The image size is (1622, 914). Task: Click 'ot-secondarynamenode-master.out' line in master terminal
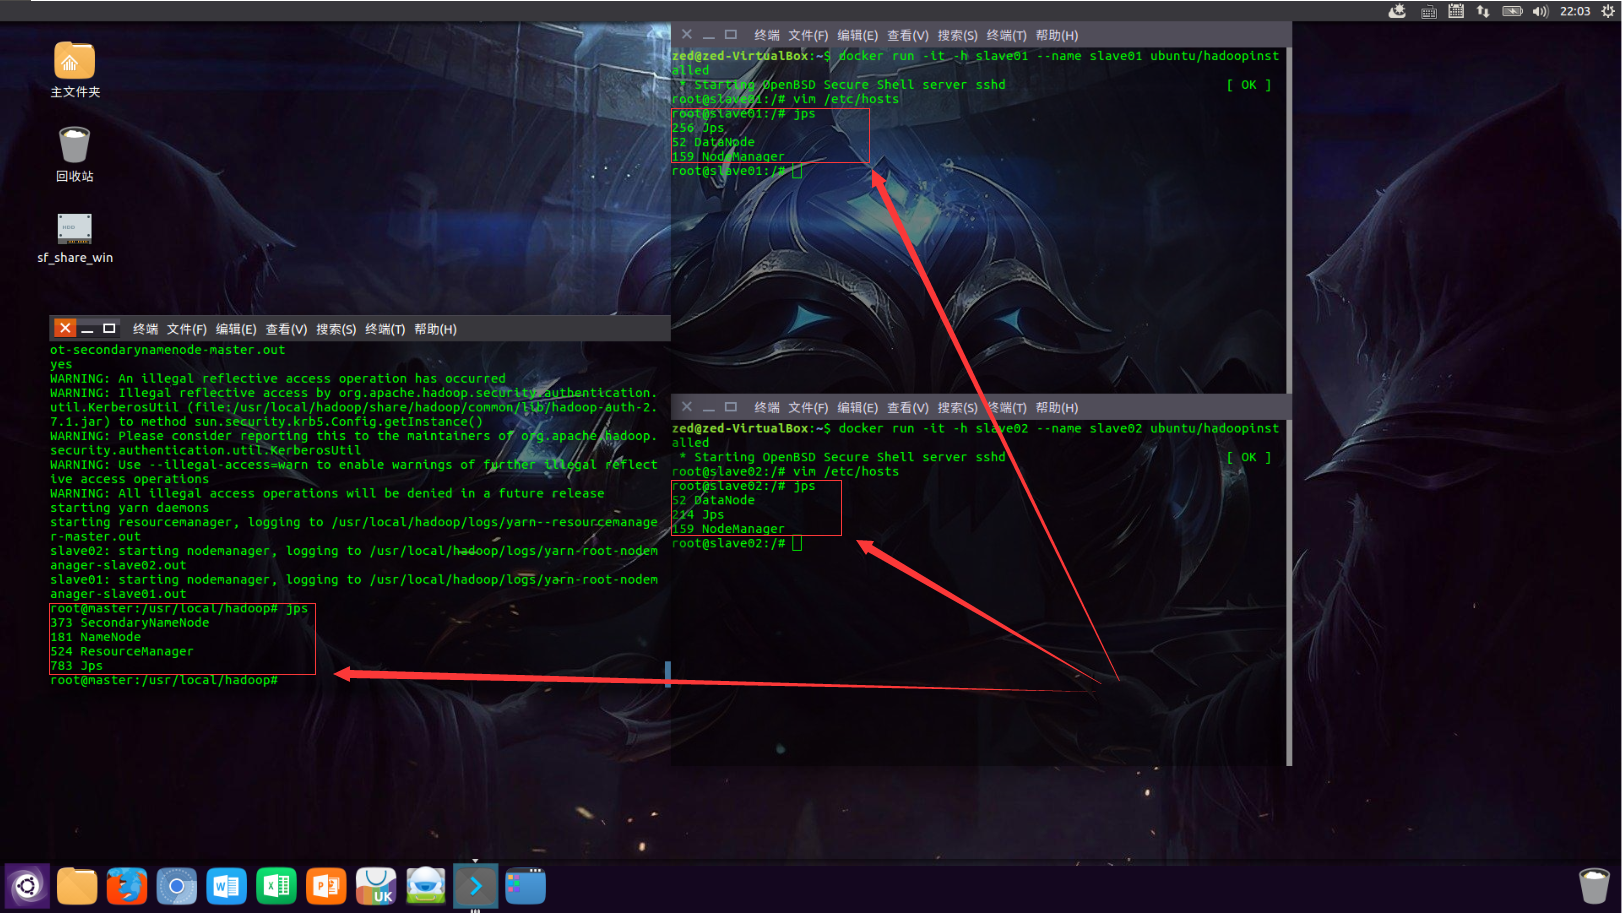[168, 350]
